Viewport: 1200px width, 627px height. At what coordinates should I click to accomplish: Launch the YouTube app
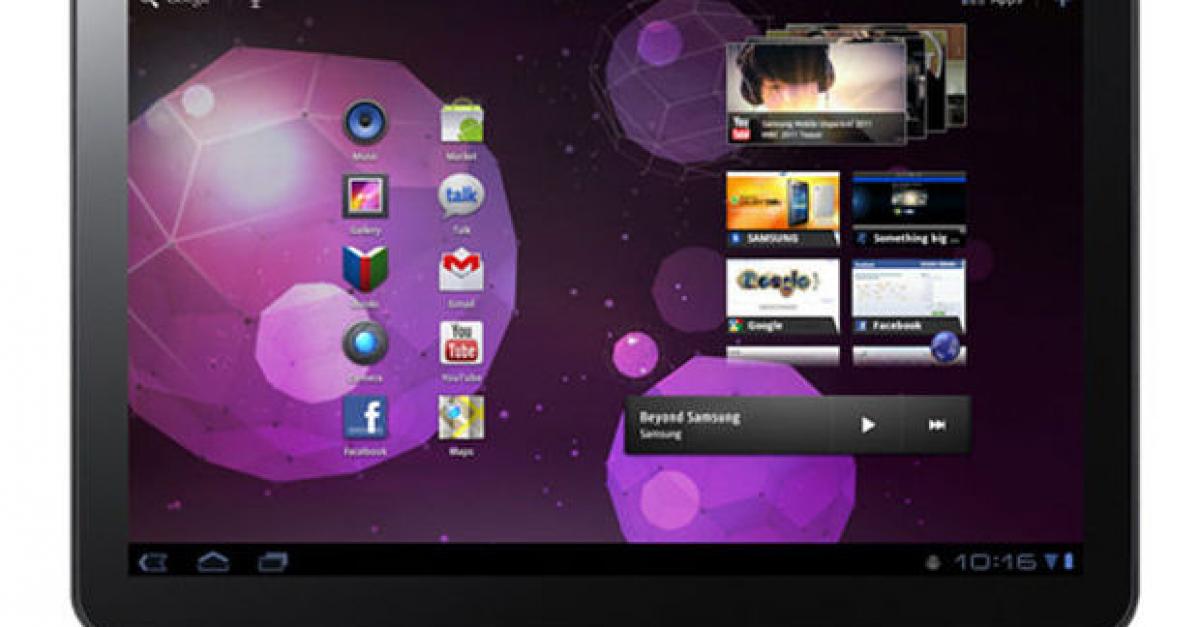462,343
